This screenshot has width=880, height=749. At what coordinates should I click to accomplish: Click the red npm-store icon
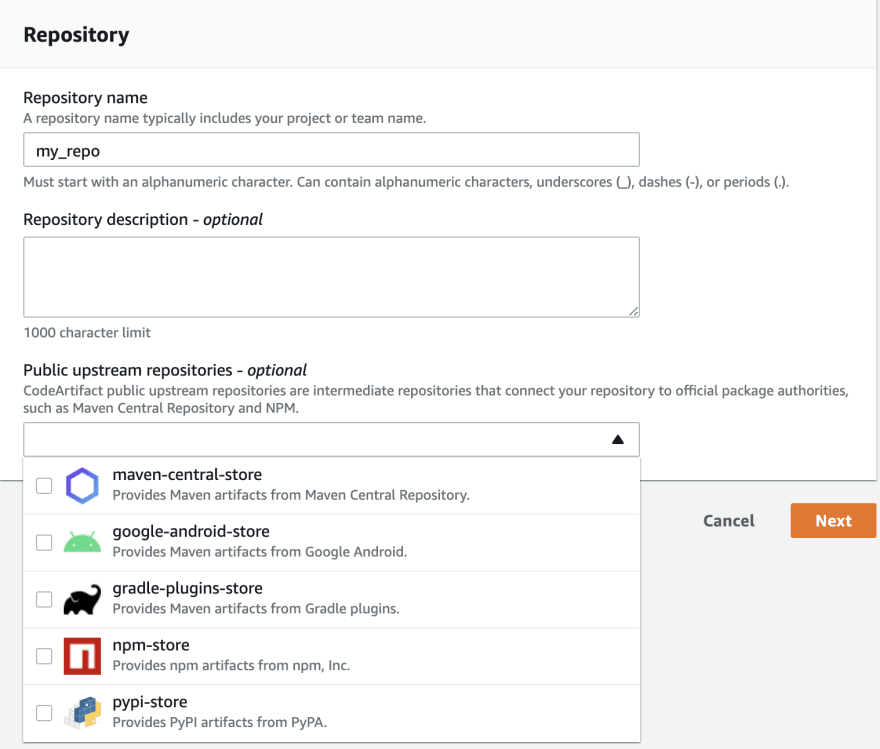[82, 656]
